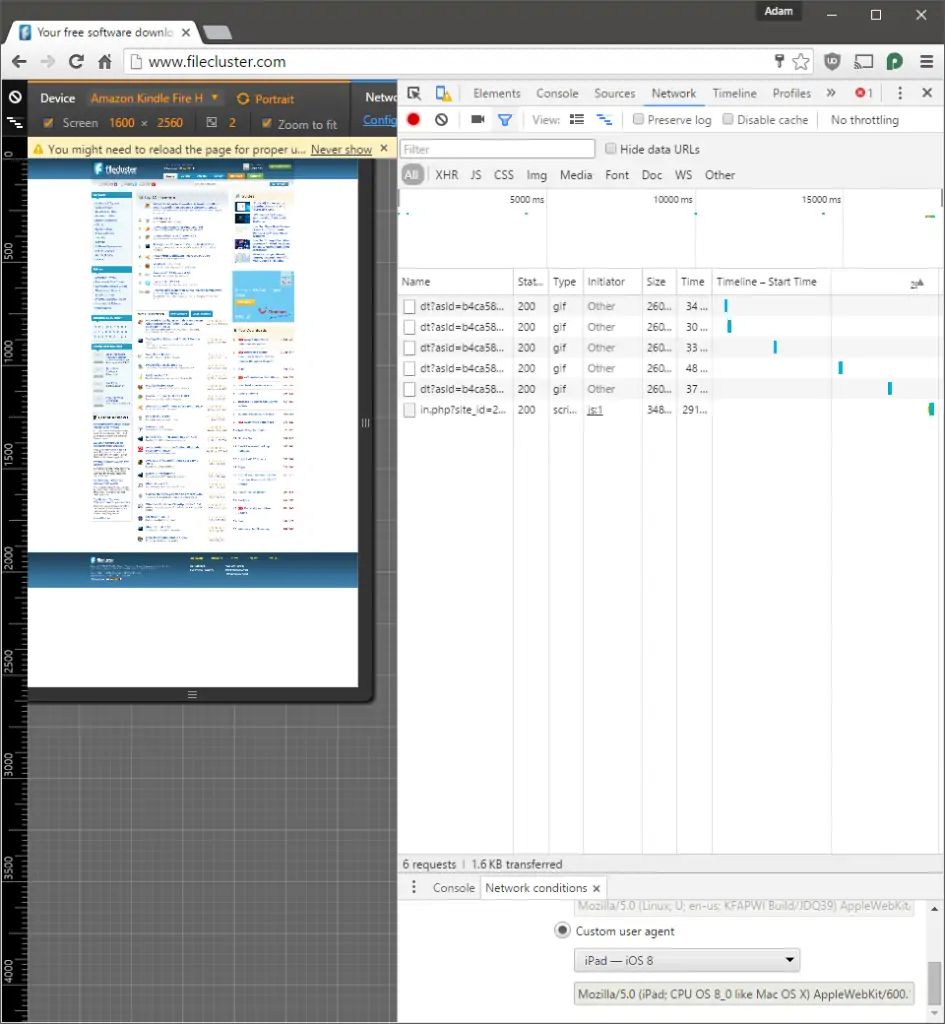945x1024 pixels.
Task: Select the overview waterfall view icon
Action: point(604,120)
